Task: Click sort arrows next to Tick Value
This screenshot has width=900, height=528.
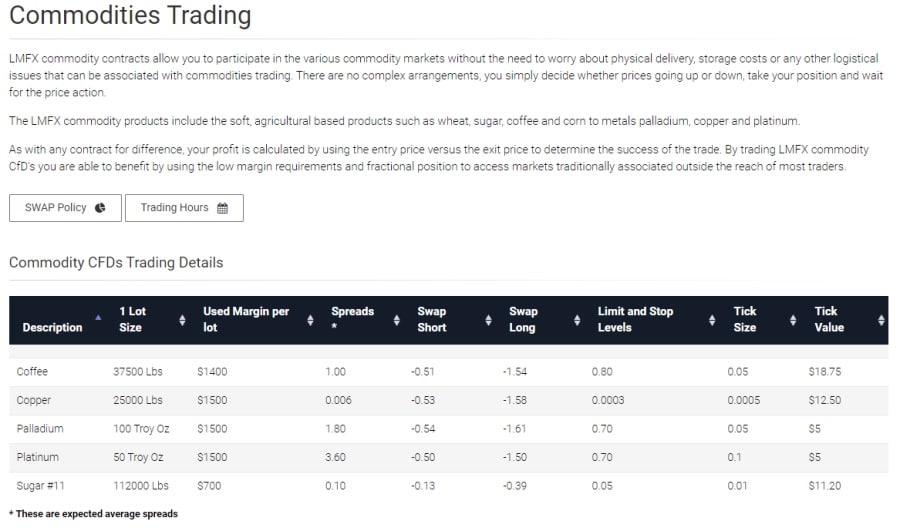Action: [881, 320]
